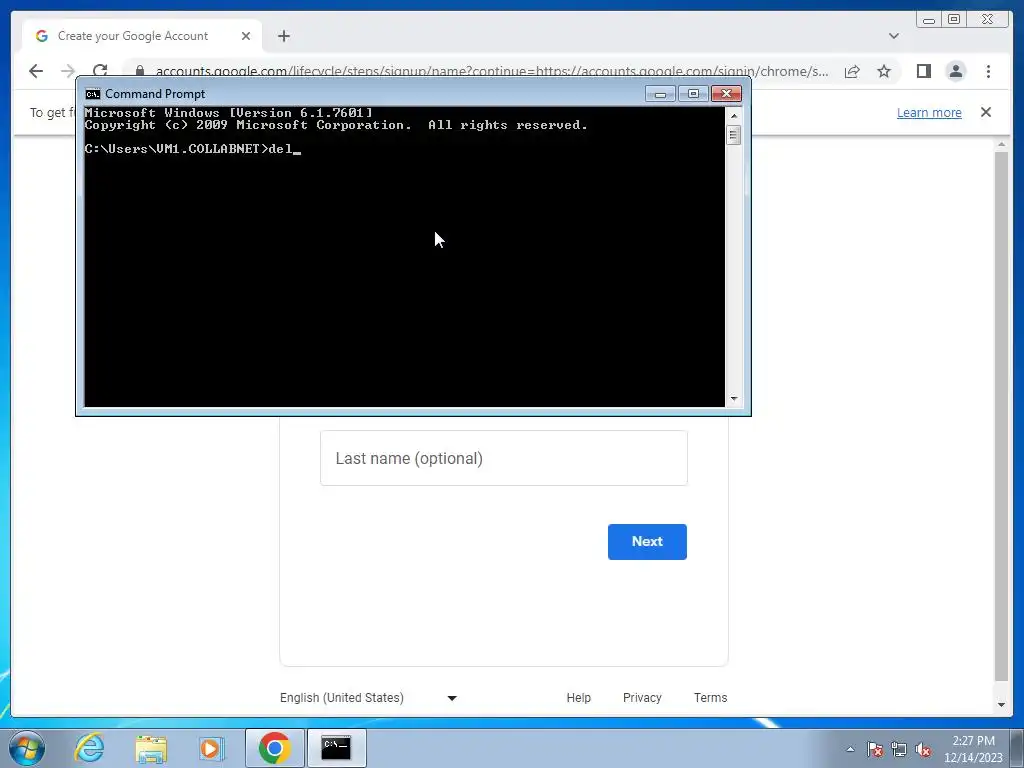Launch Windows Media Player from the taskbar
The width and height of the screenshot is (1024, 768).
(x=211, y=748)
